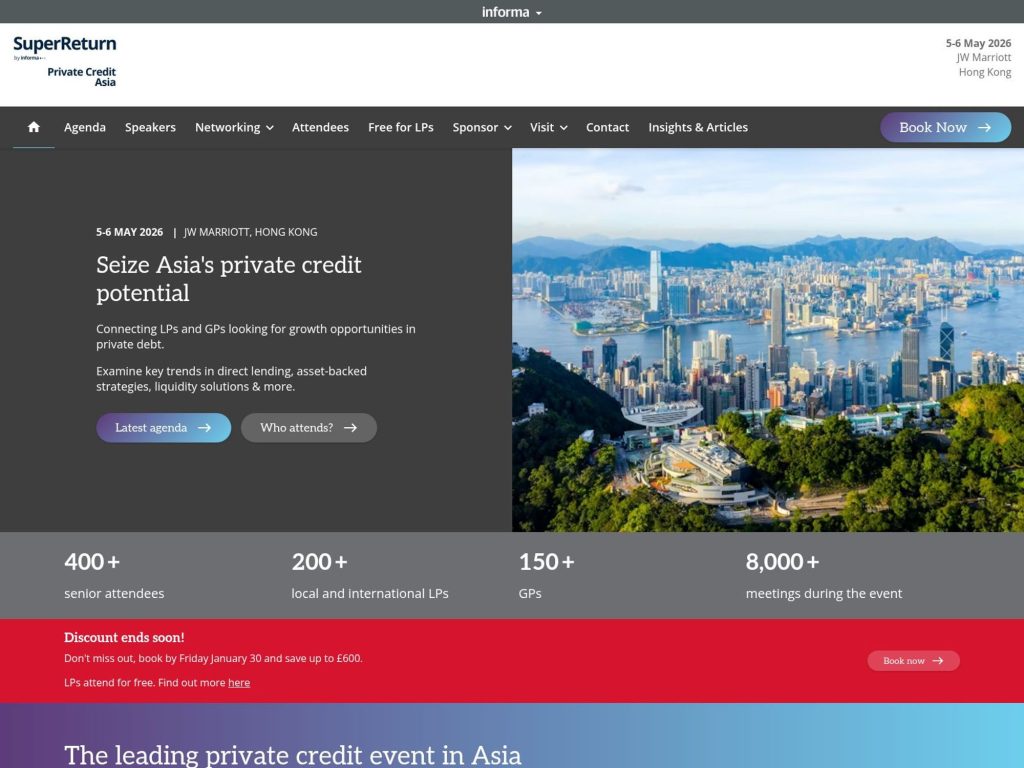Click the home icon in the navigation bar
The width and height of the screenshot is (1024, 768).
click(33, 127)
